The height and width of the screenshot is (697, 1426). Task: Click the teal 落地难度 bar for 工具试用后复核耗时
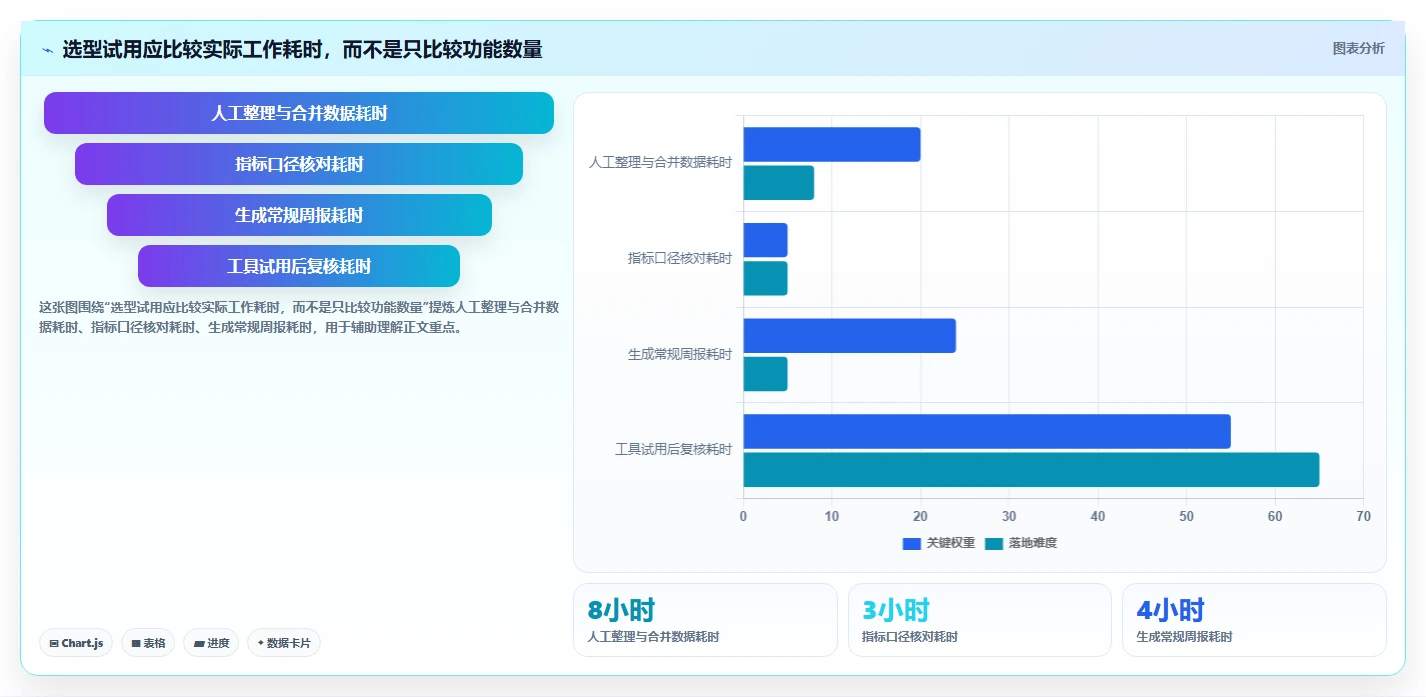1032,470
